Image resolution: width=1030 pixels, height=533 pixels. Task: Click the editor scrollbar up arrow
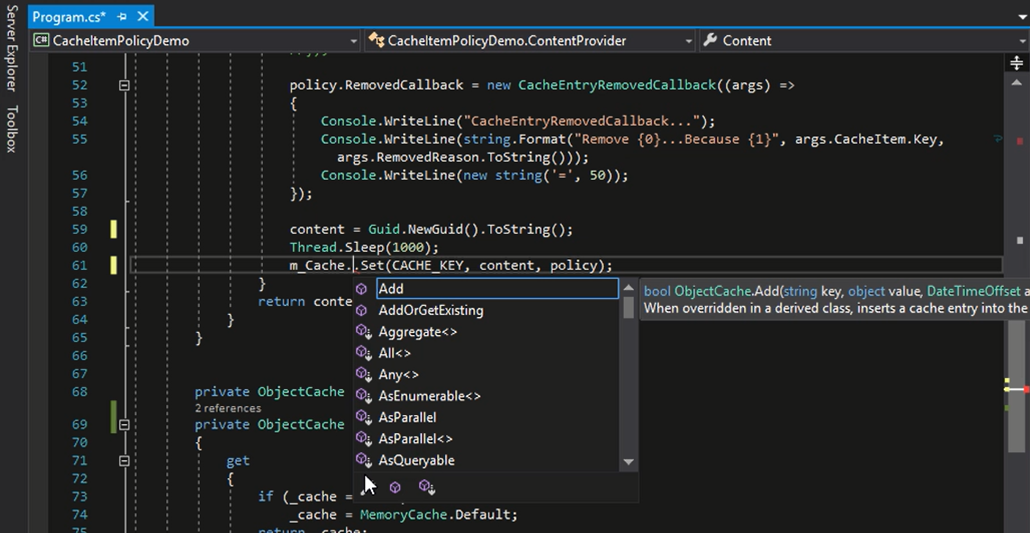(1016, 81)
